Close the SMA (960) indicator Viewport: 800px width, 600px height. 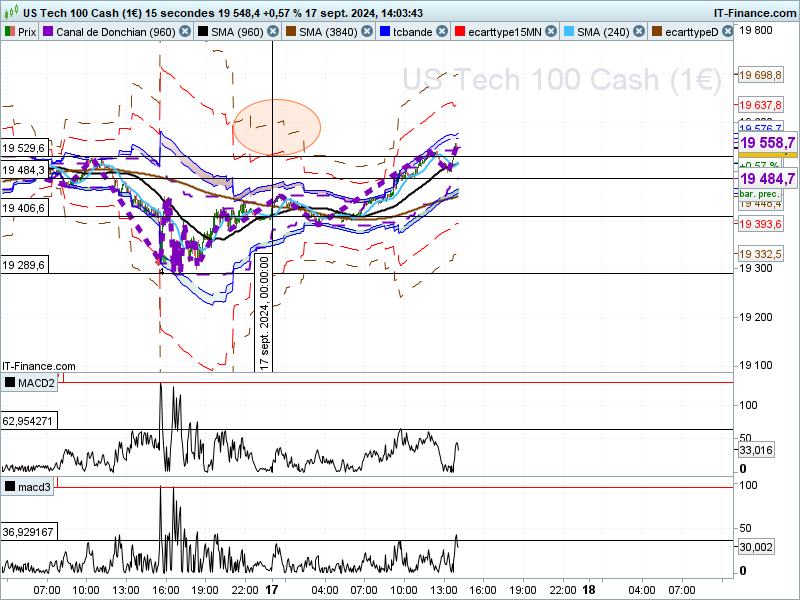pos(273,32)
